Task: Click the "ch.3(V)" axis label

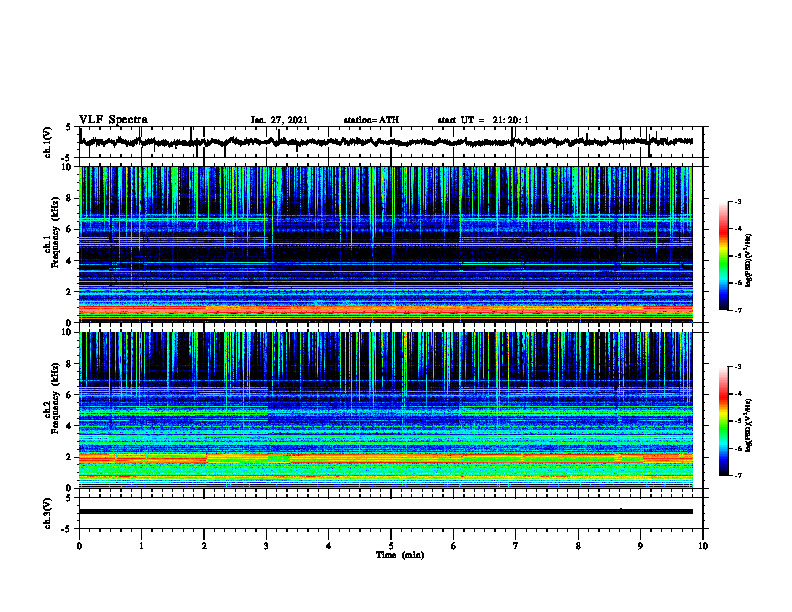Action: click(x=47, y=513)
